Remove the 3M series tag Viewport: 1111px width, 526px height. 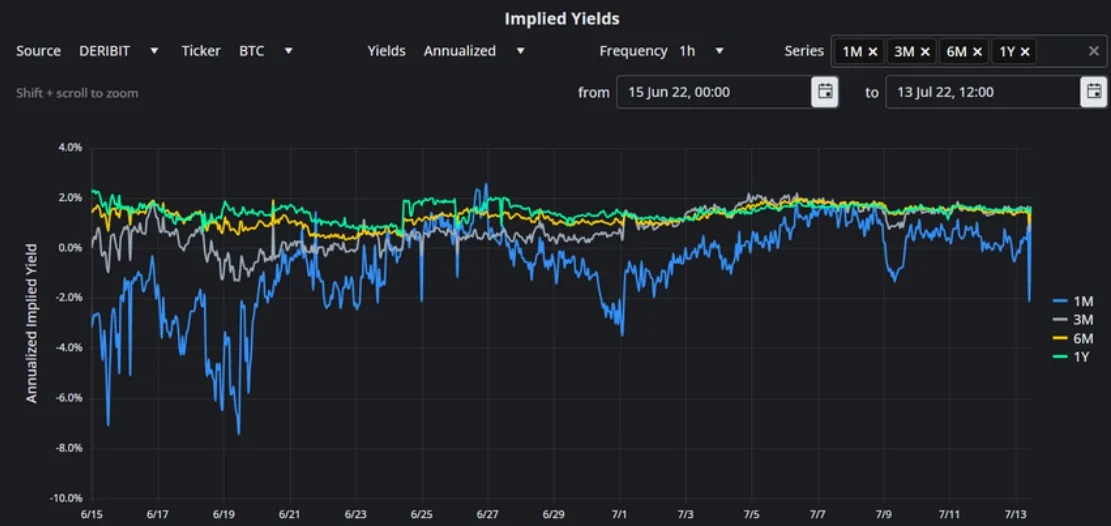point(925,52)
